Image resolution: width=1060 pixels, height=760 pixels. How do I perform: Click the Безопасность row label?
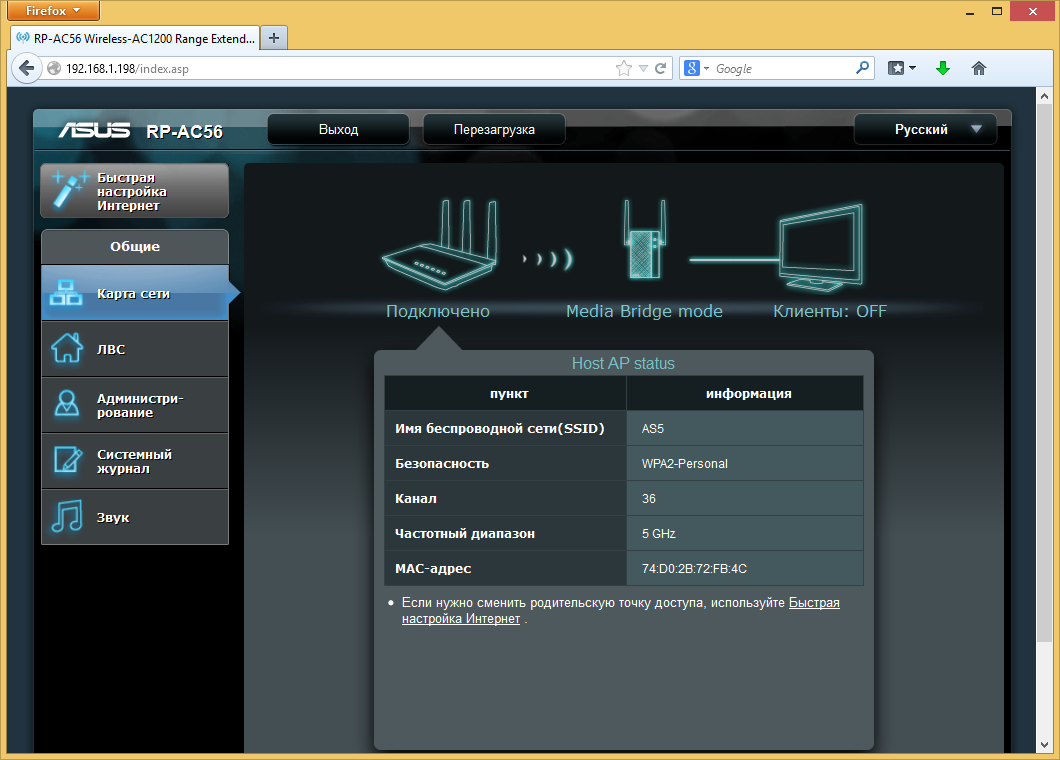[x=441, y=464]
